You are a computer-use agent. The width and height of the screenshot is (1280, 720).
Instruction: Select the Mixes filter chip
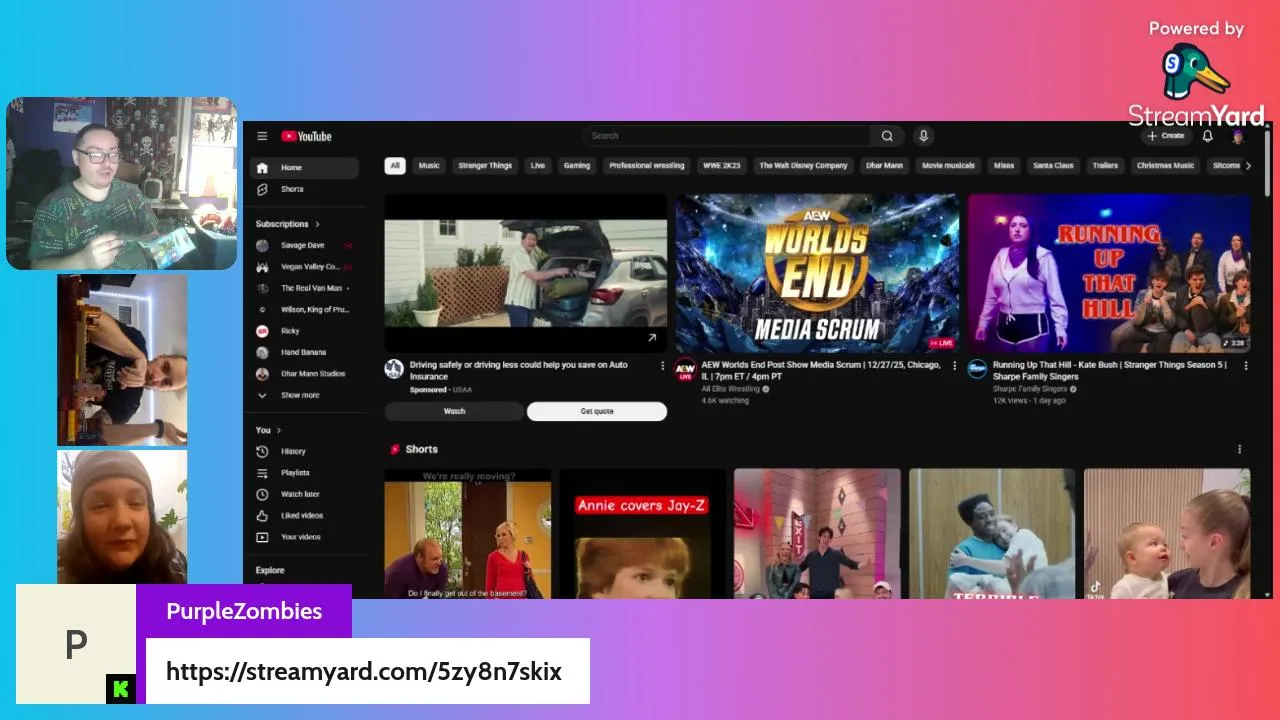(1004, 166)
